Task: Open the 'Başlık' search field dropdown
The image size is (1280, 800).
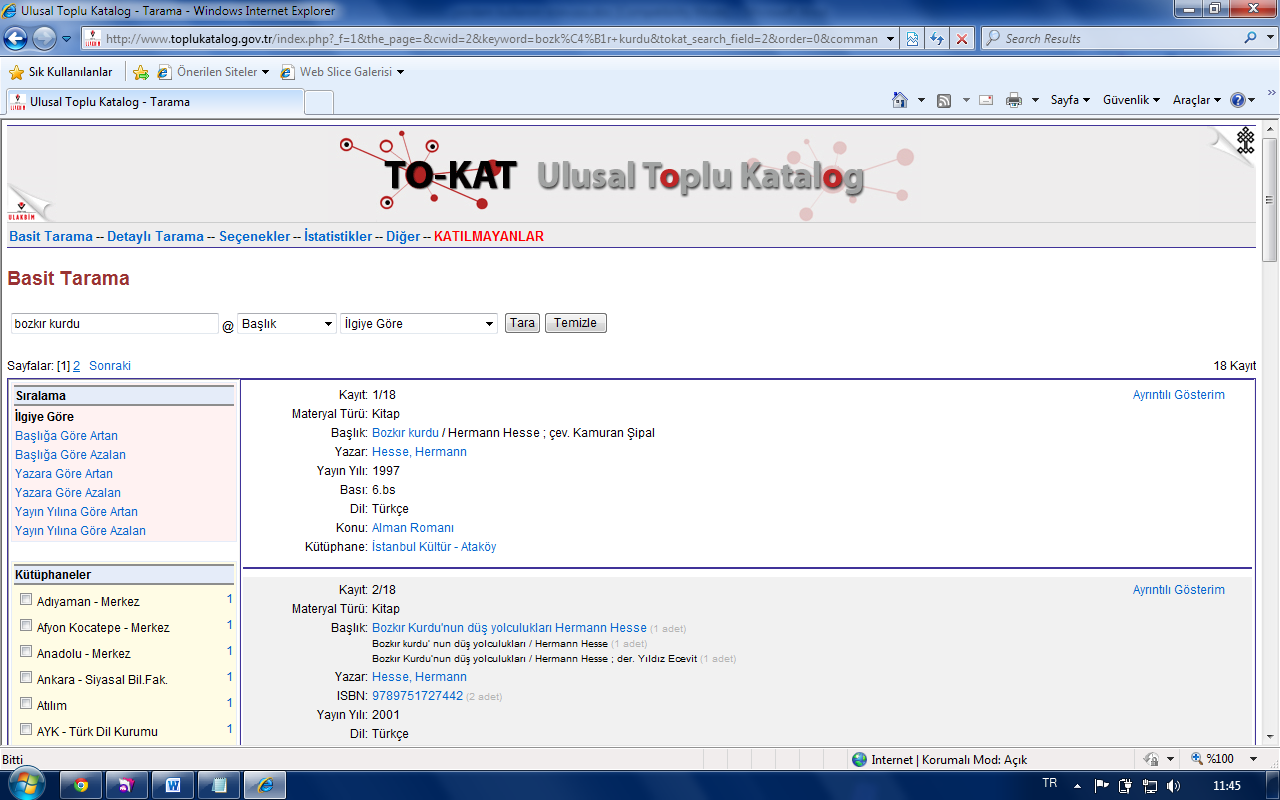Action: coord(287,324)
